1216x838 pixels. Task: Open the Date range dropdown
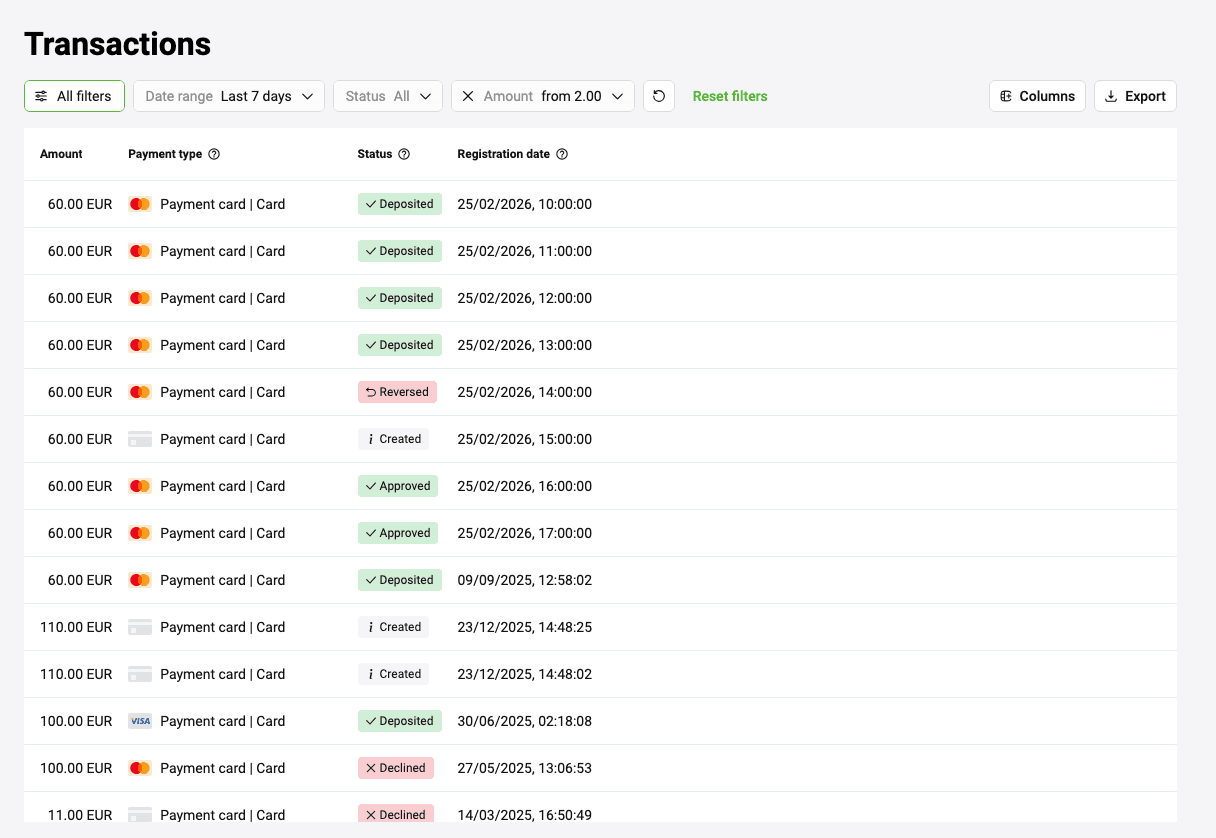(229, 96)
